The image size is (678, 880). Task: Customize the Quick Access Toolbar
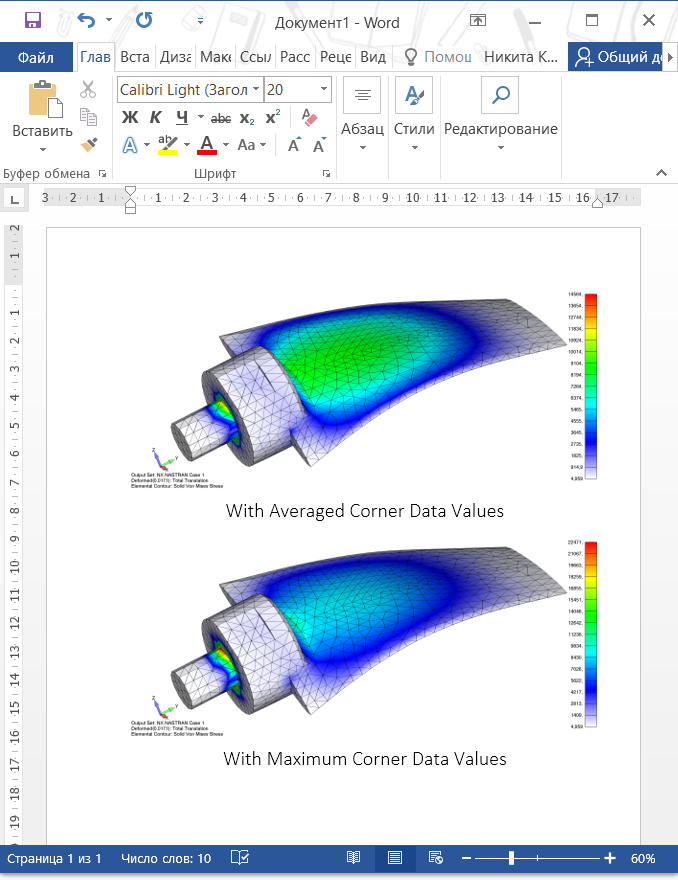200,21
